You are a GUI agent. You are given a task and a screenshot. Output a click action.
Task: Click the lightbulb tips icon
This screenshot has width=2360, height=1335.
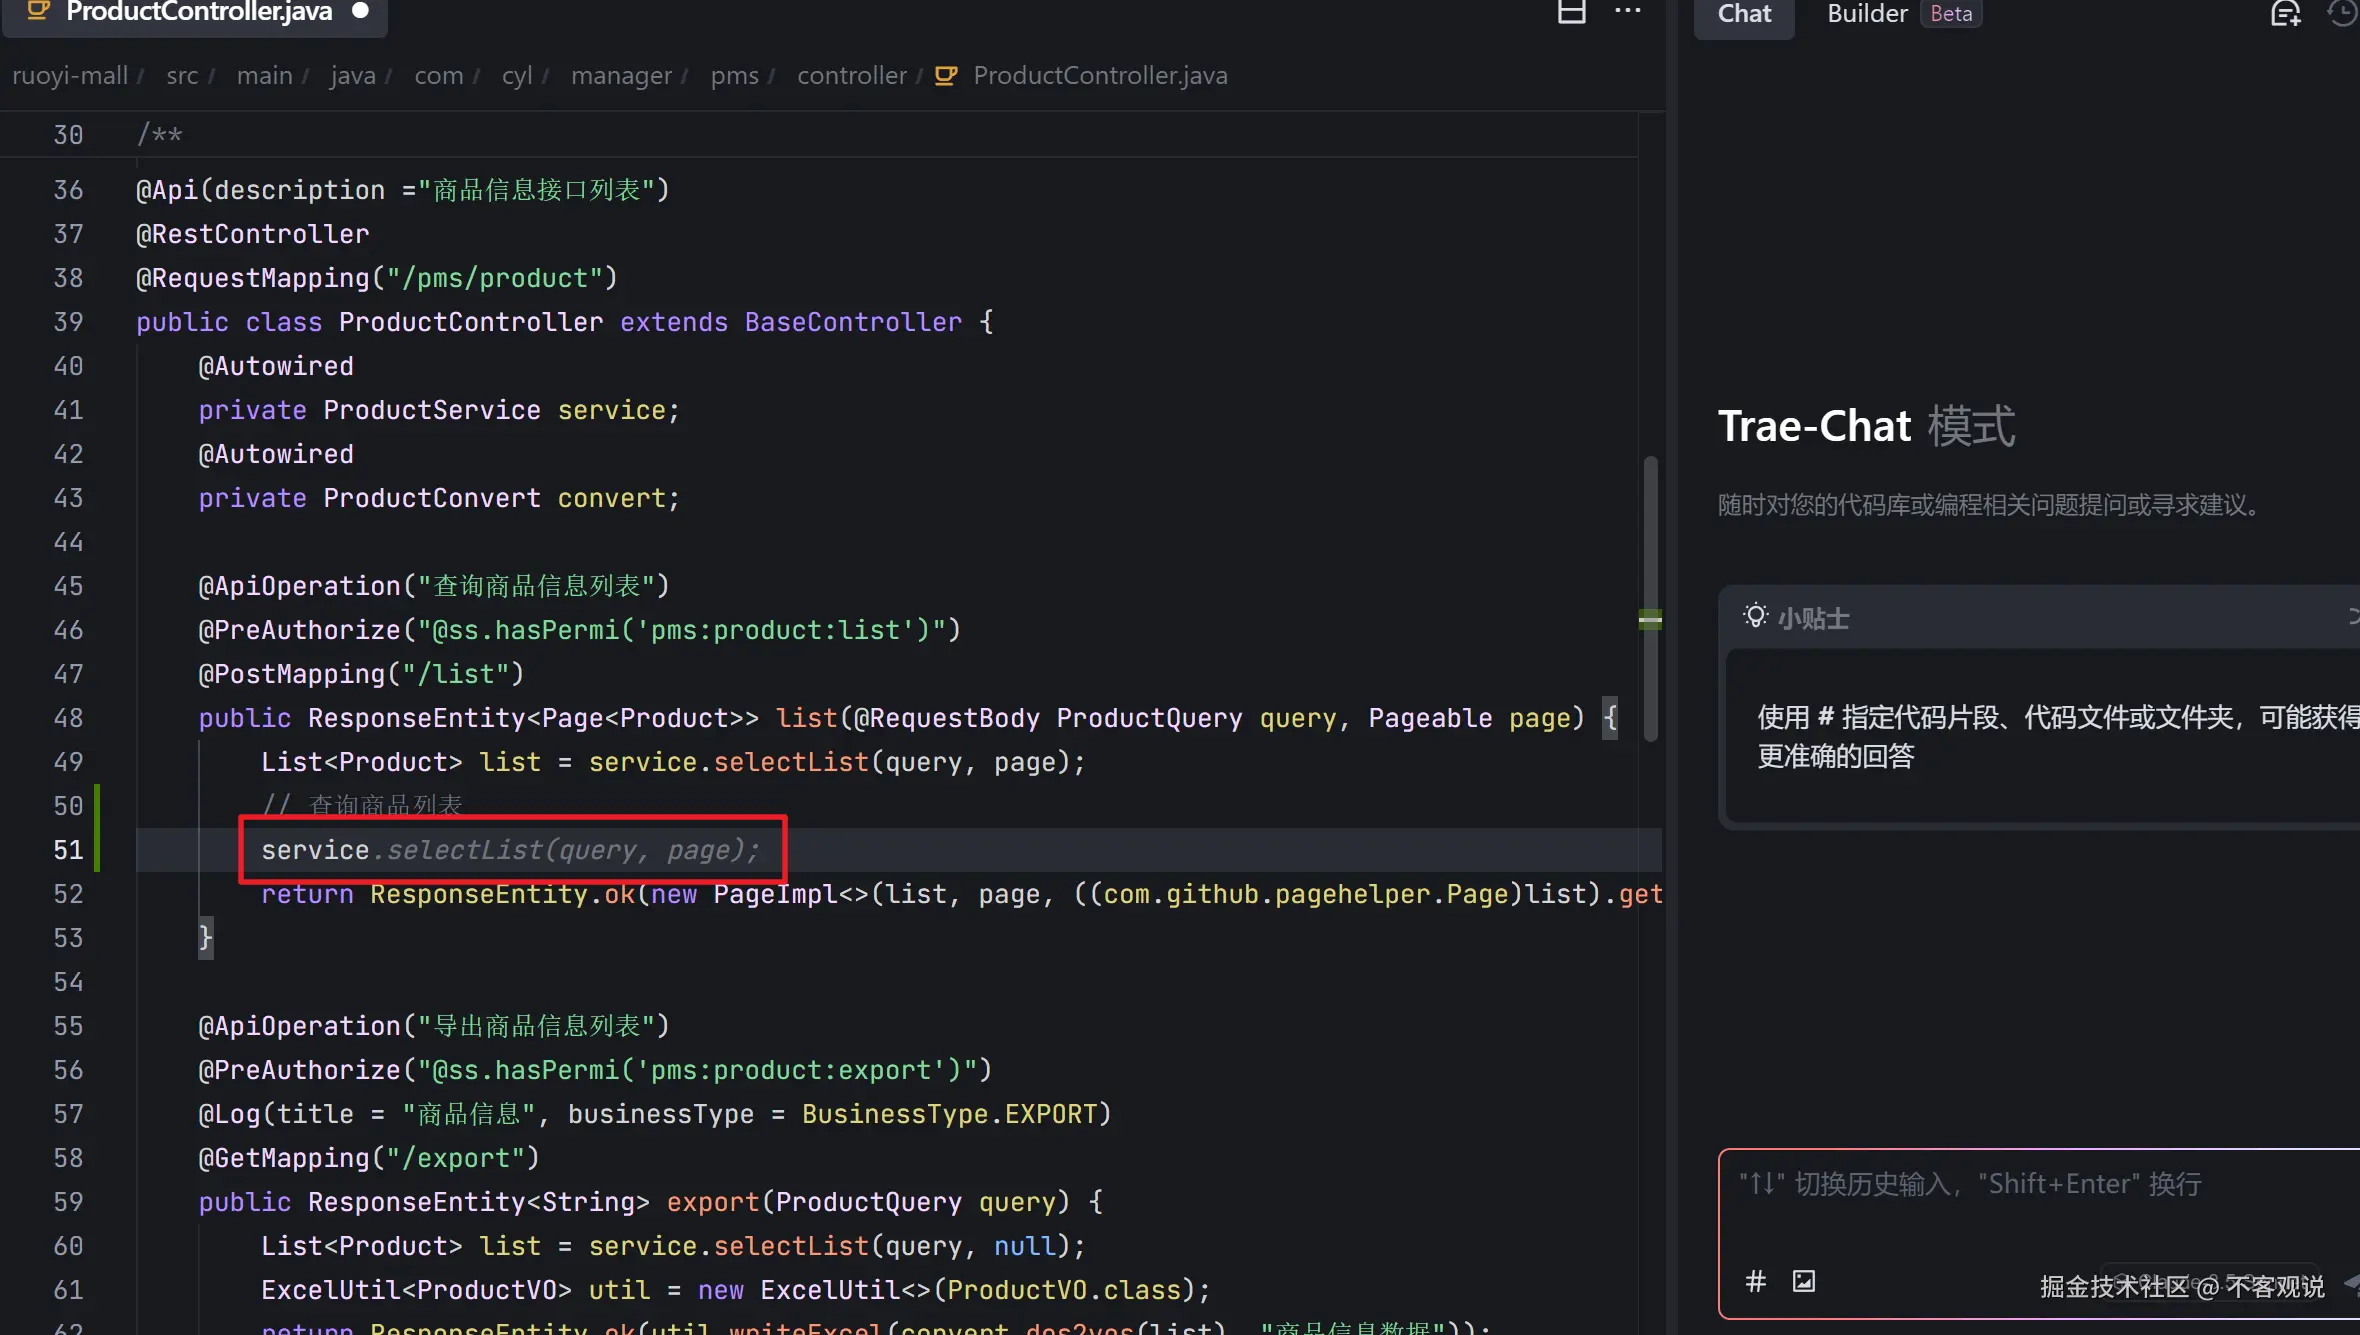point(1755,616)
